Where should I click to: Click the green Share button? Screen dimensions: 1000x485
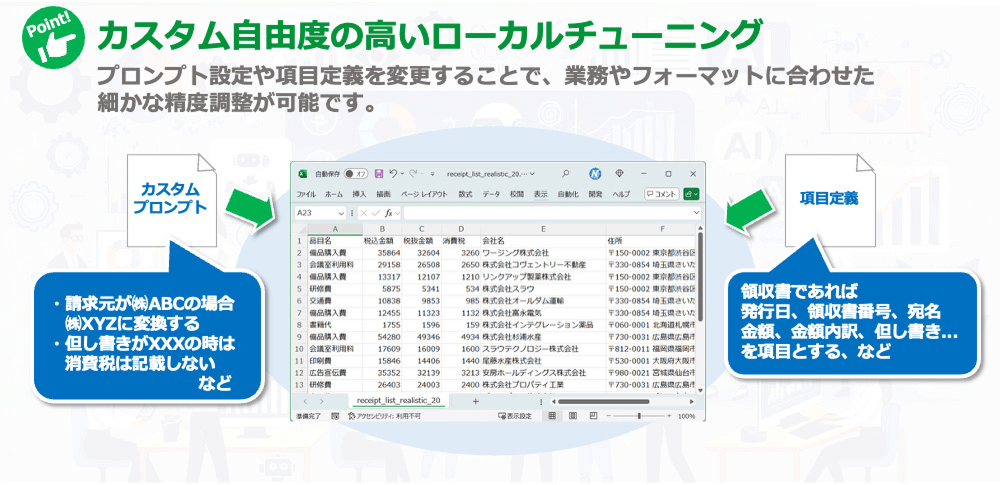690,194
